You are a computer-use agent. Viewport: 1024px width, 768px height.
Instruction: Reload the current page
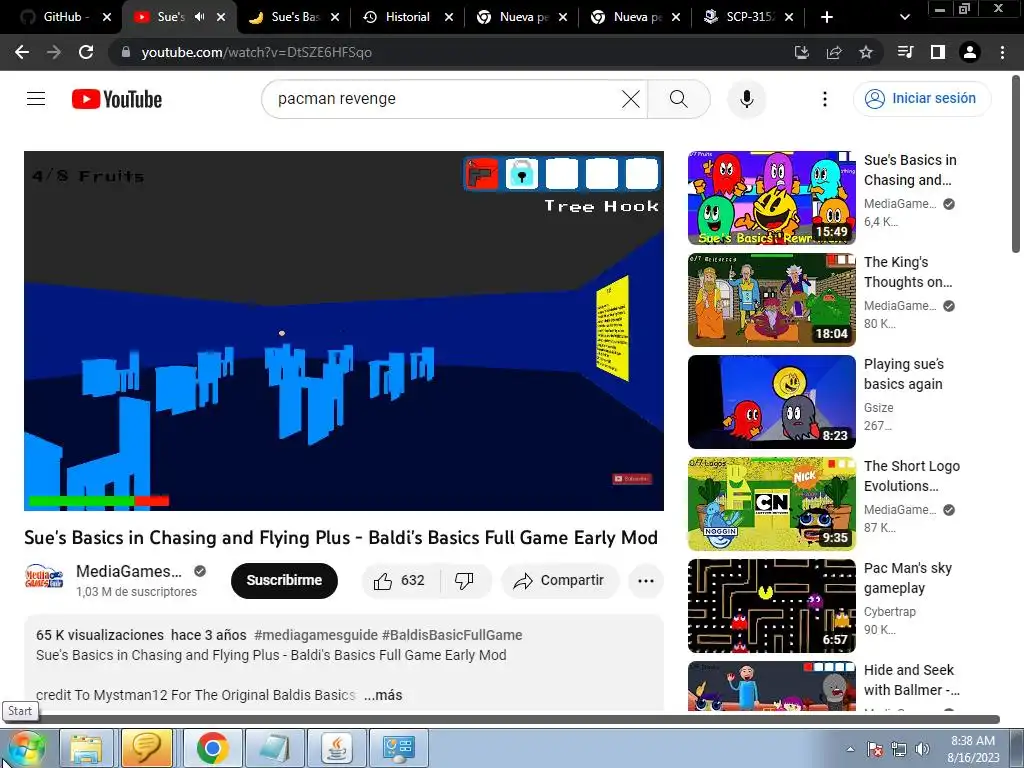86,52
